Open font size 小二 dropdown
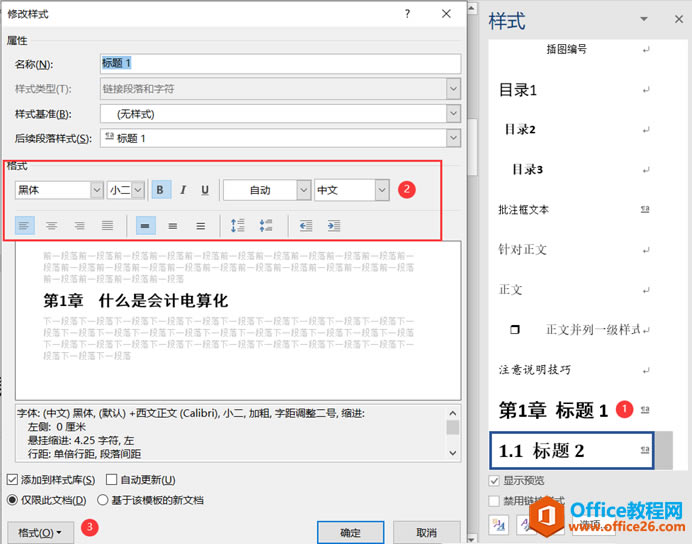Viewport: 692px width, 544px height. pyautogui.click(x=138, y=190)
